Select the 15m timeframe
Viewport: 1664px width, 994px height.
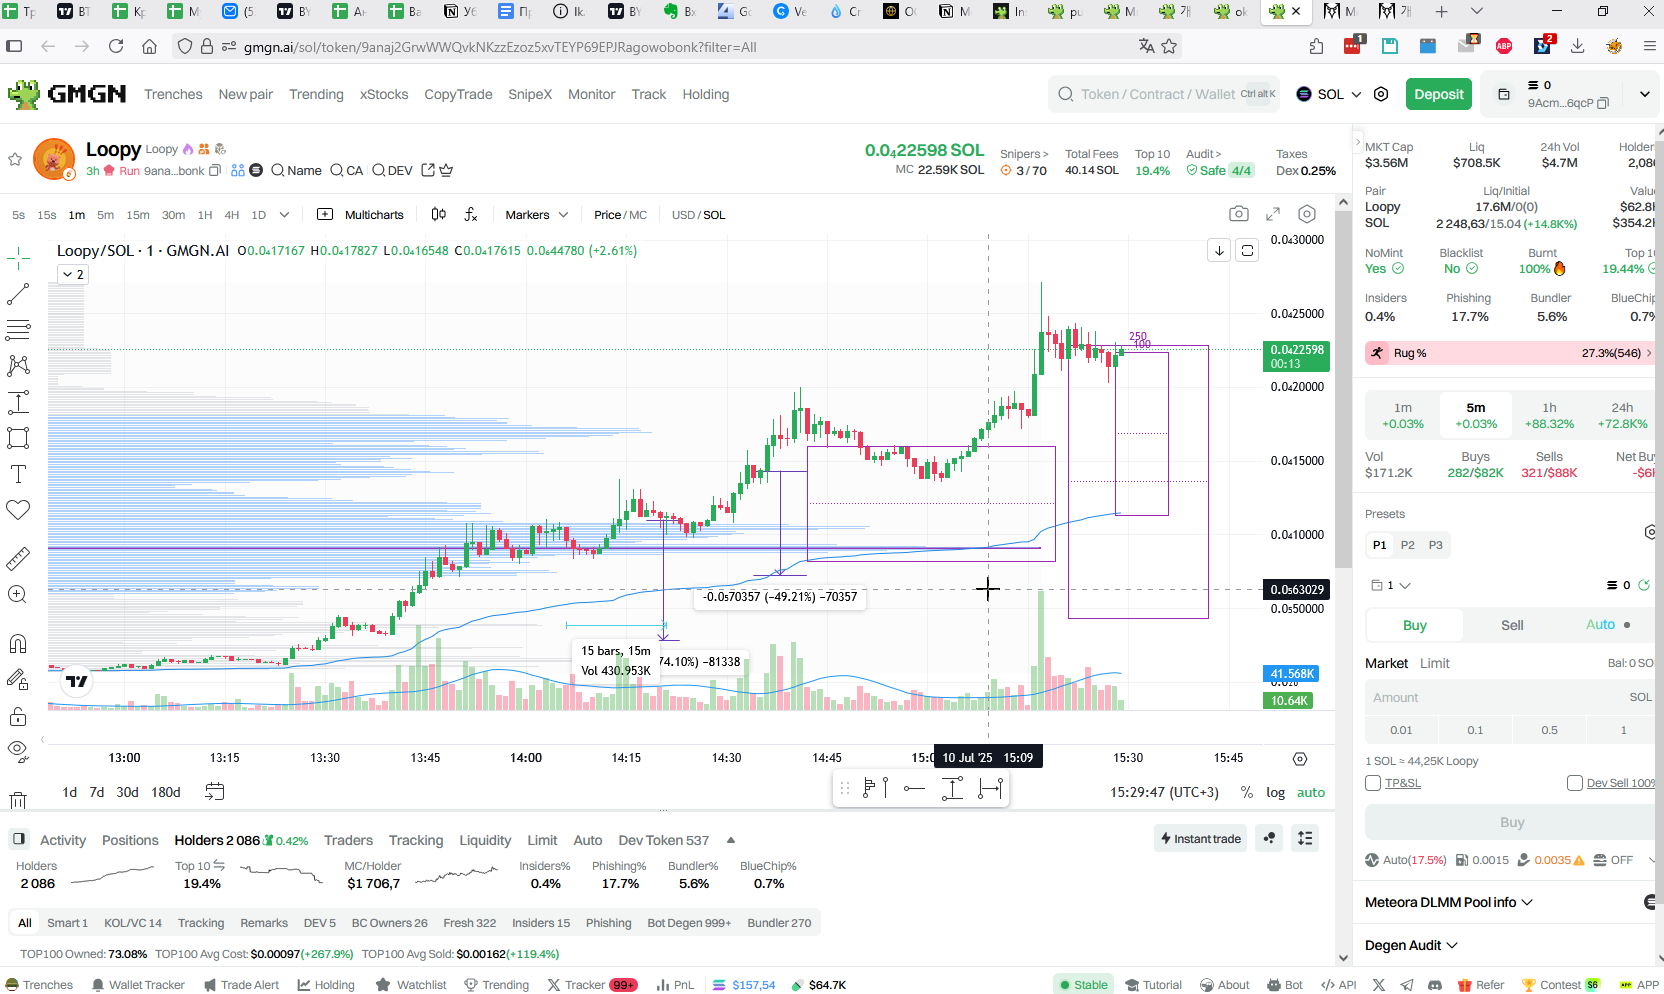138,215
